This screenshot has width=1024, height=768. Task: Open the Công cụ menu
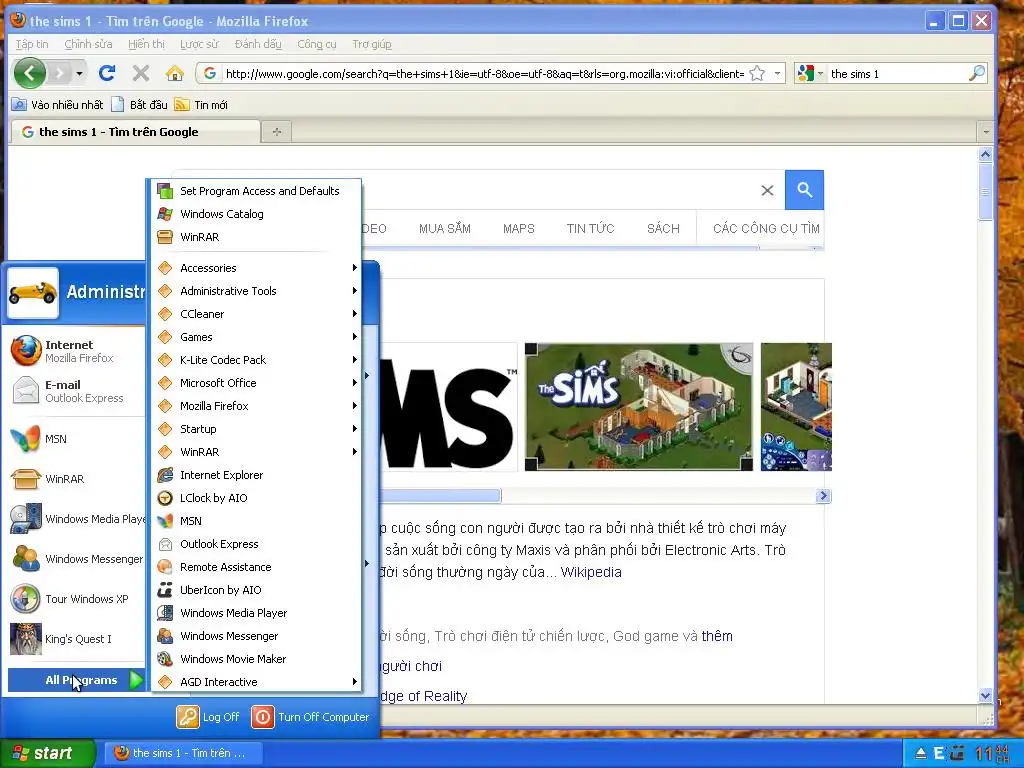pyautogui.click(x=317, y=44)
